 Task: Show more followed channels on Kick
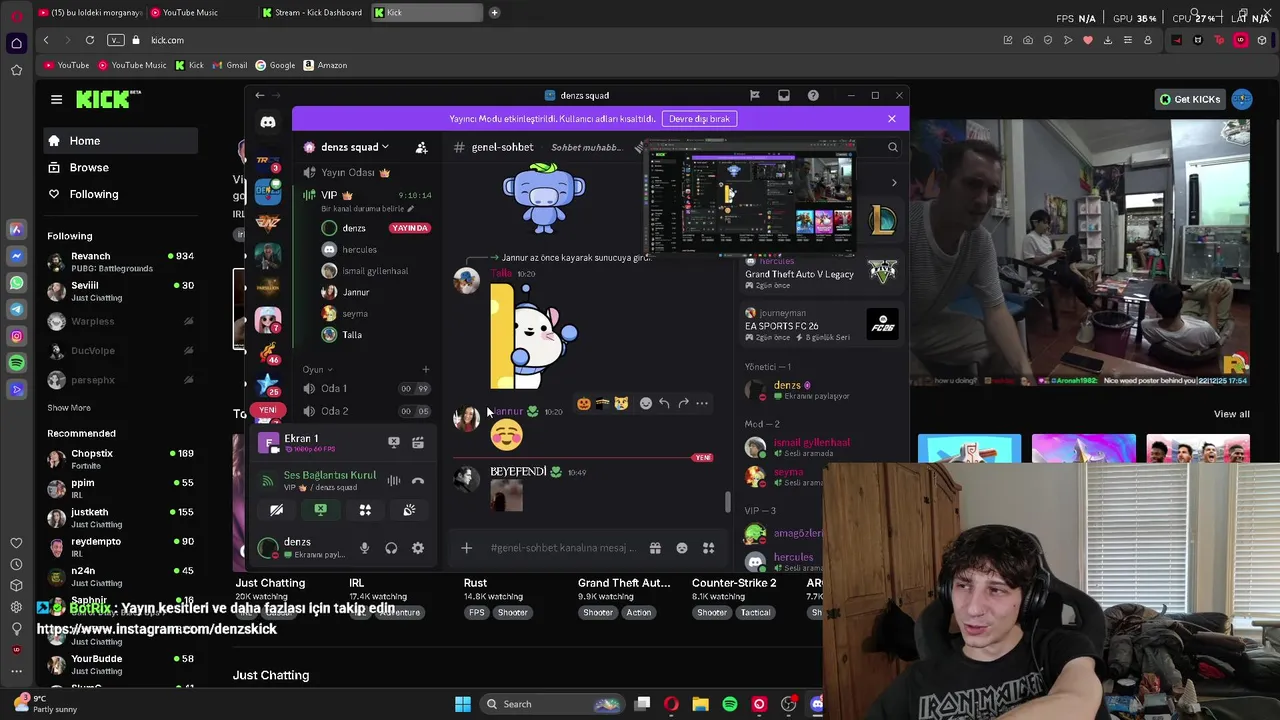[69, 408]
